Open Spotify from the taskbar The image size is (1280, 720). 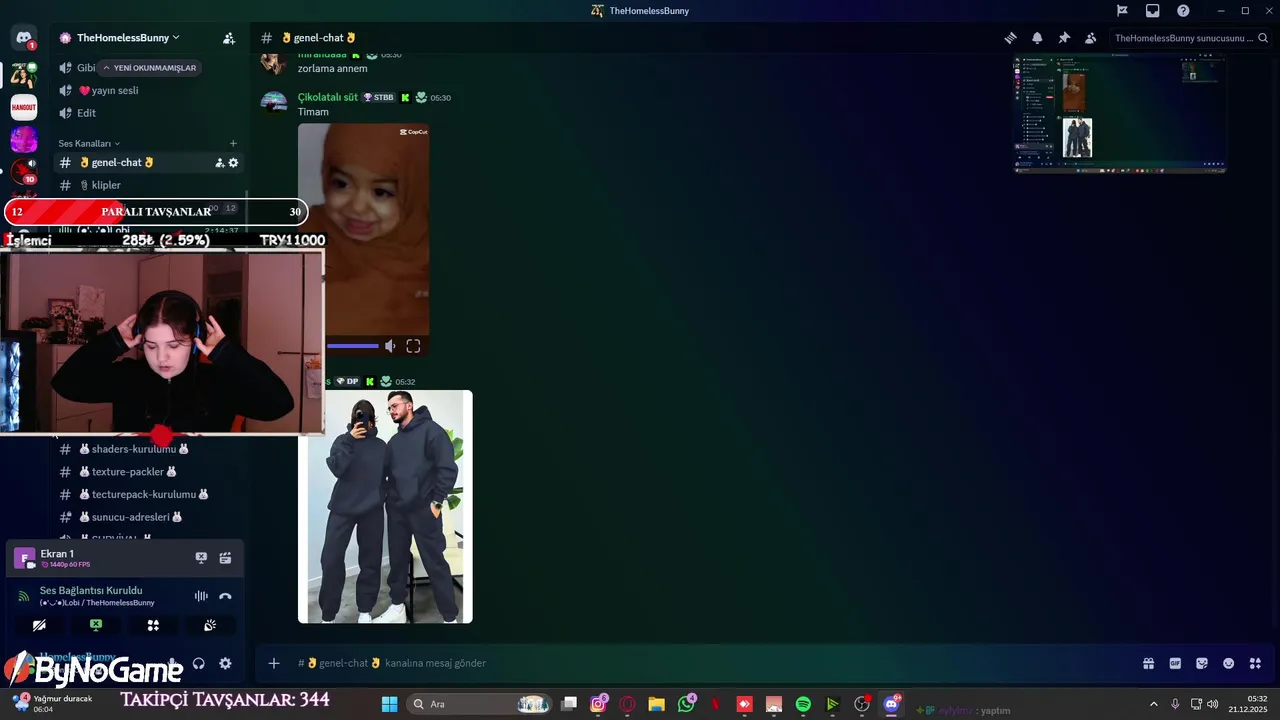coord(803,704)
